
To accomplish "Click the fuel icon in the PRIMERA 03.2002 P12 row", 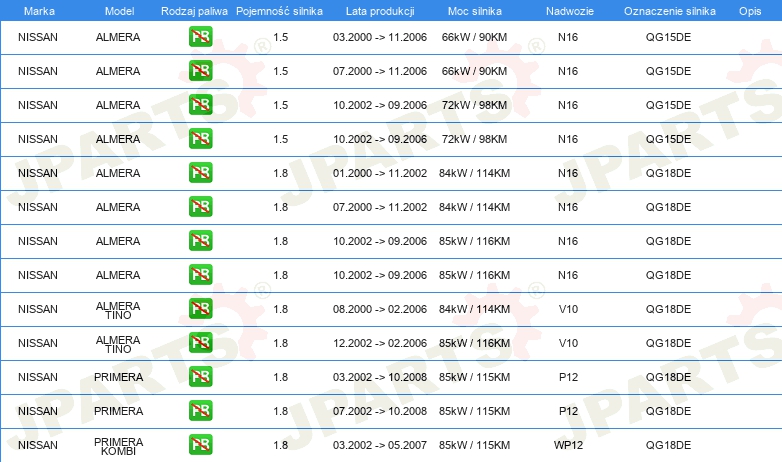I will click(x=200, y=376).
